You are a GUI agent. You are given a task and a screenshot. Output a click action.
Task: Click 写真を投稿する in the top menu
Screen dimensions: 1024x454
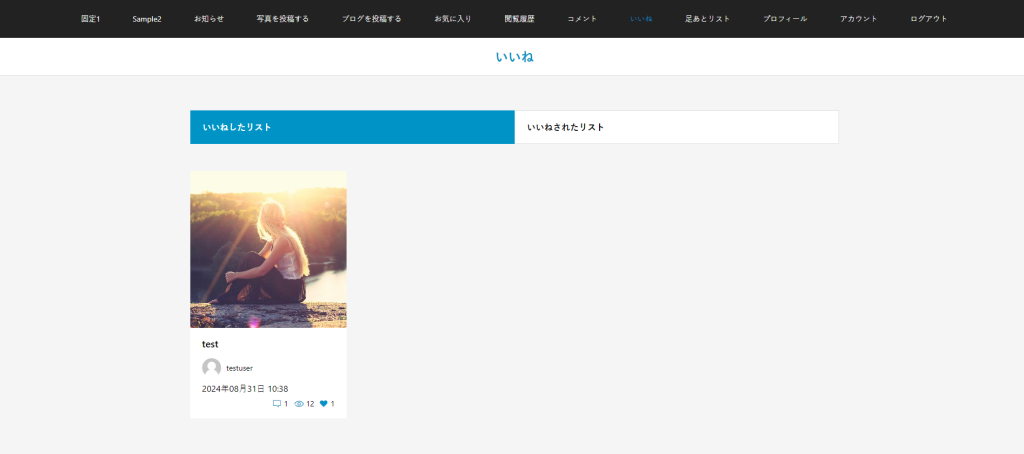coord(282,19)
